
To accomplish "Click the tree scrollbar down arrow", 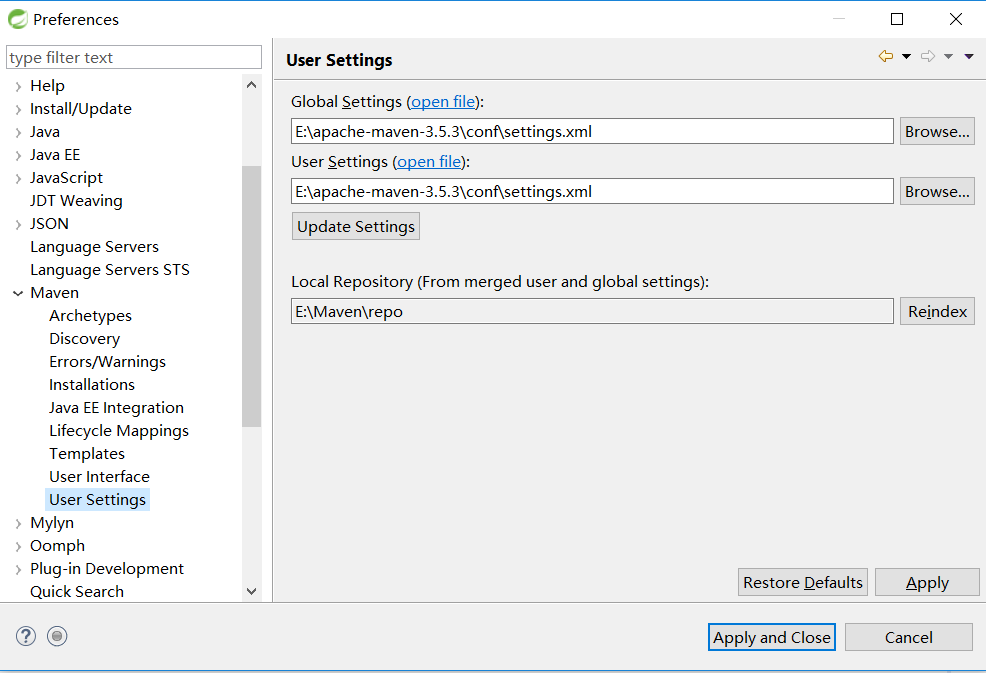I will tap(252, 591).
